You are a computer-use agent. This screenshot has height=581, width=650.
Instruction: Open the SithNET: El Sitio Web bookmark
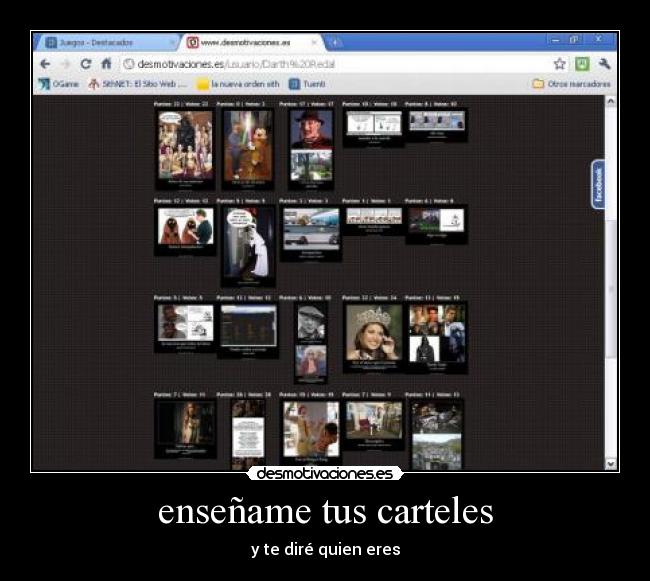click(x=138, y=84)
